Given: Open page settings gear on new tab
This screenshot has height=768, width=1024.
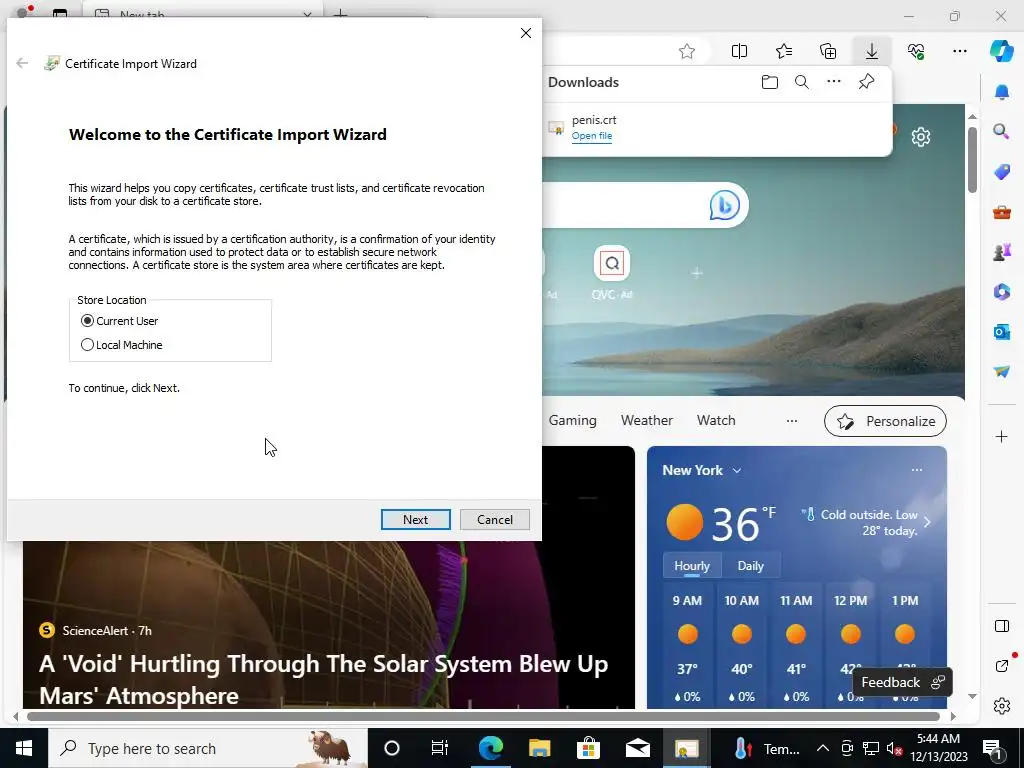Looking at the screenshot, I should (921, 137).
